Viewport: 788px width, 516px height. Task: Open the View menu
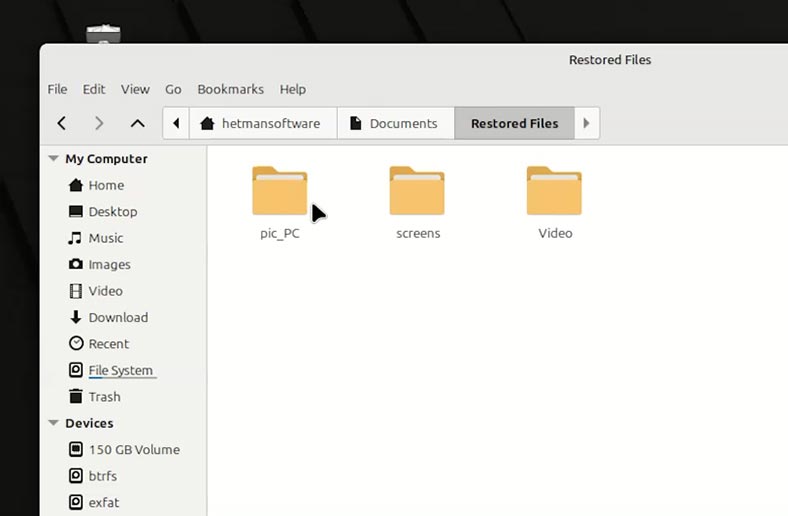[x=135, y=89]
